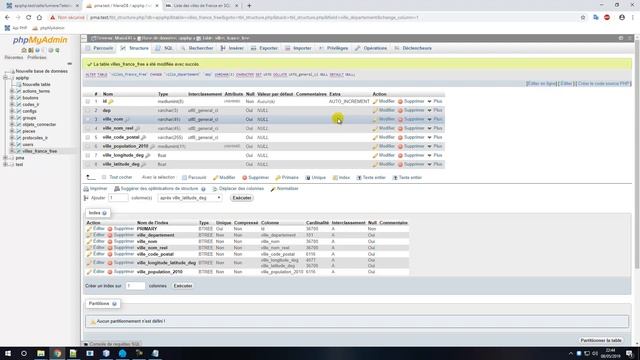Click the red Supprimer icon for the dep column
Image resolution: width=640 pixels, height=360 pixels.
coord(400,110)
